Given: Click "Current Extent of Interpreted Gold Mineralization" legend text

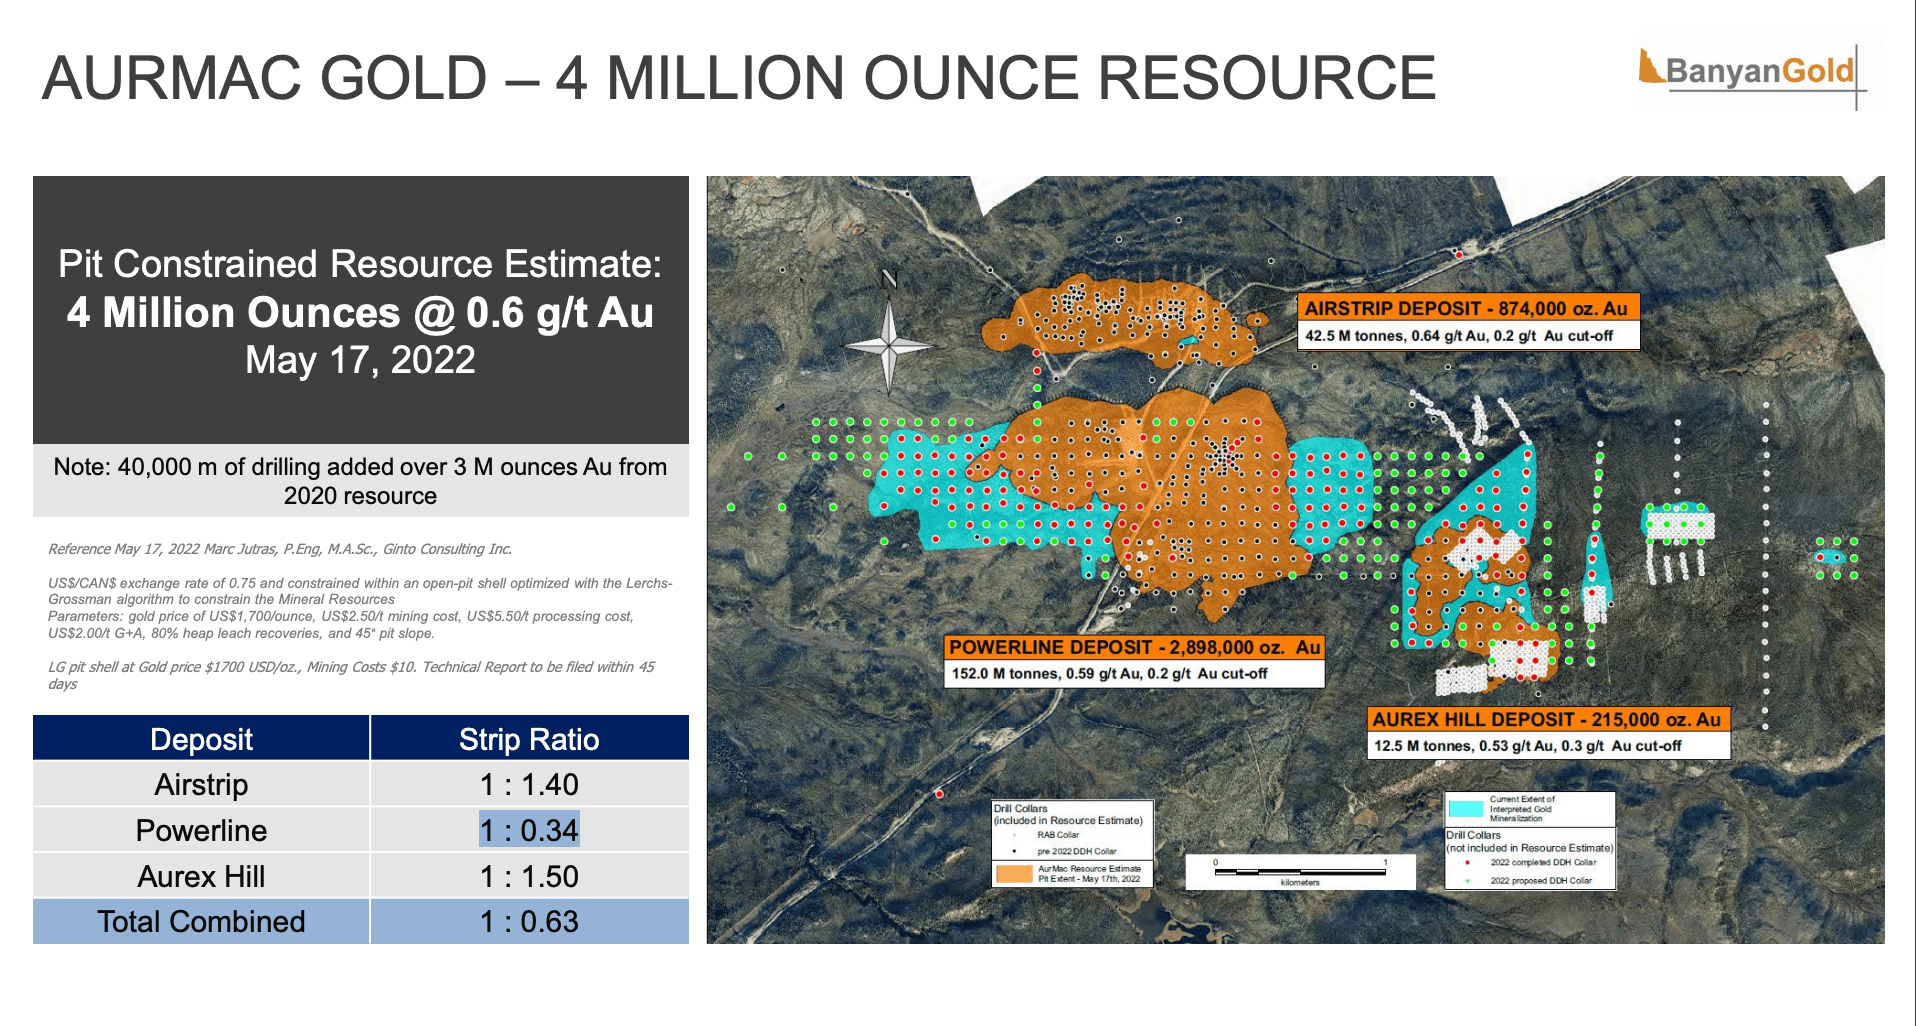Looking at the screenshot, I should pos(1522,809).
